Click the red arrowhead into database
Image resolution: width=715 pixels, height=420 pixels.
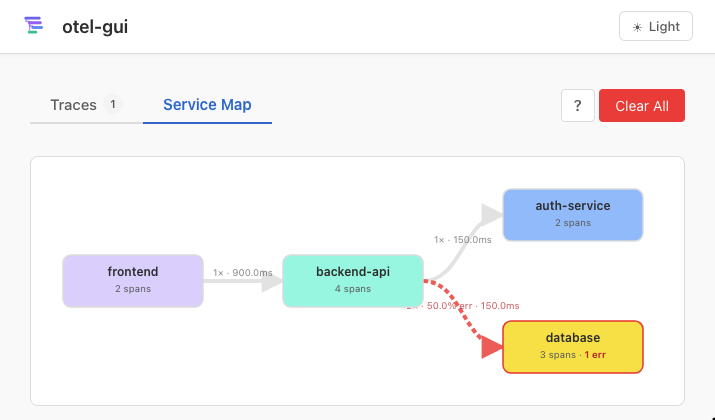click(492, 347)
